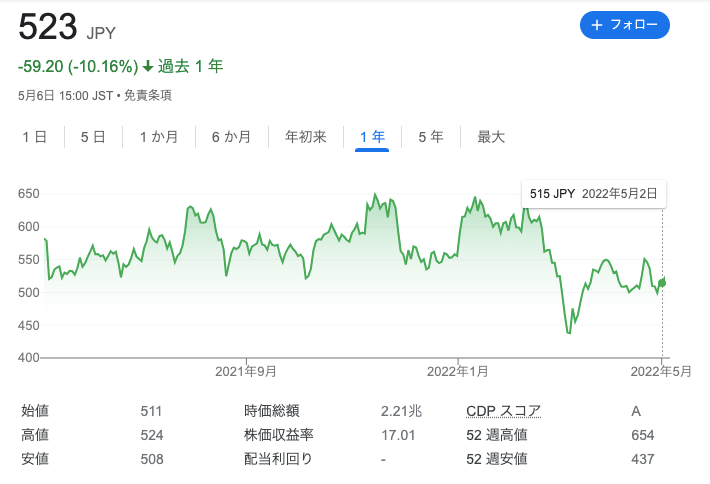Click the CDP score value A

tap(636, 411)
